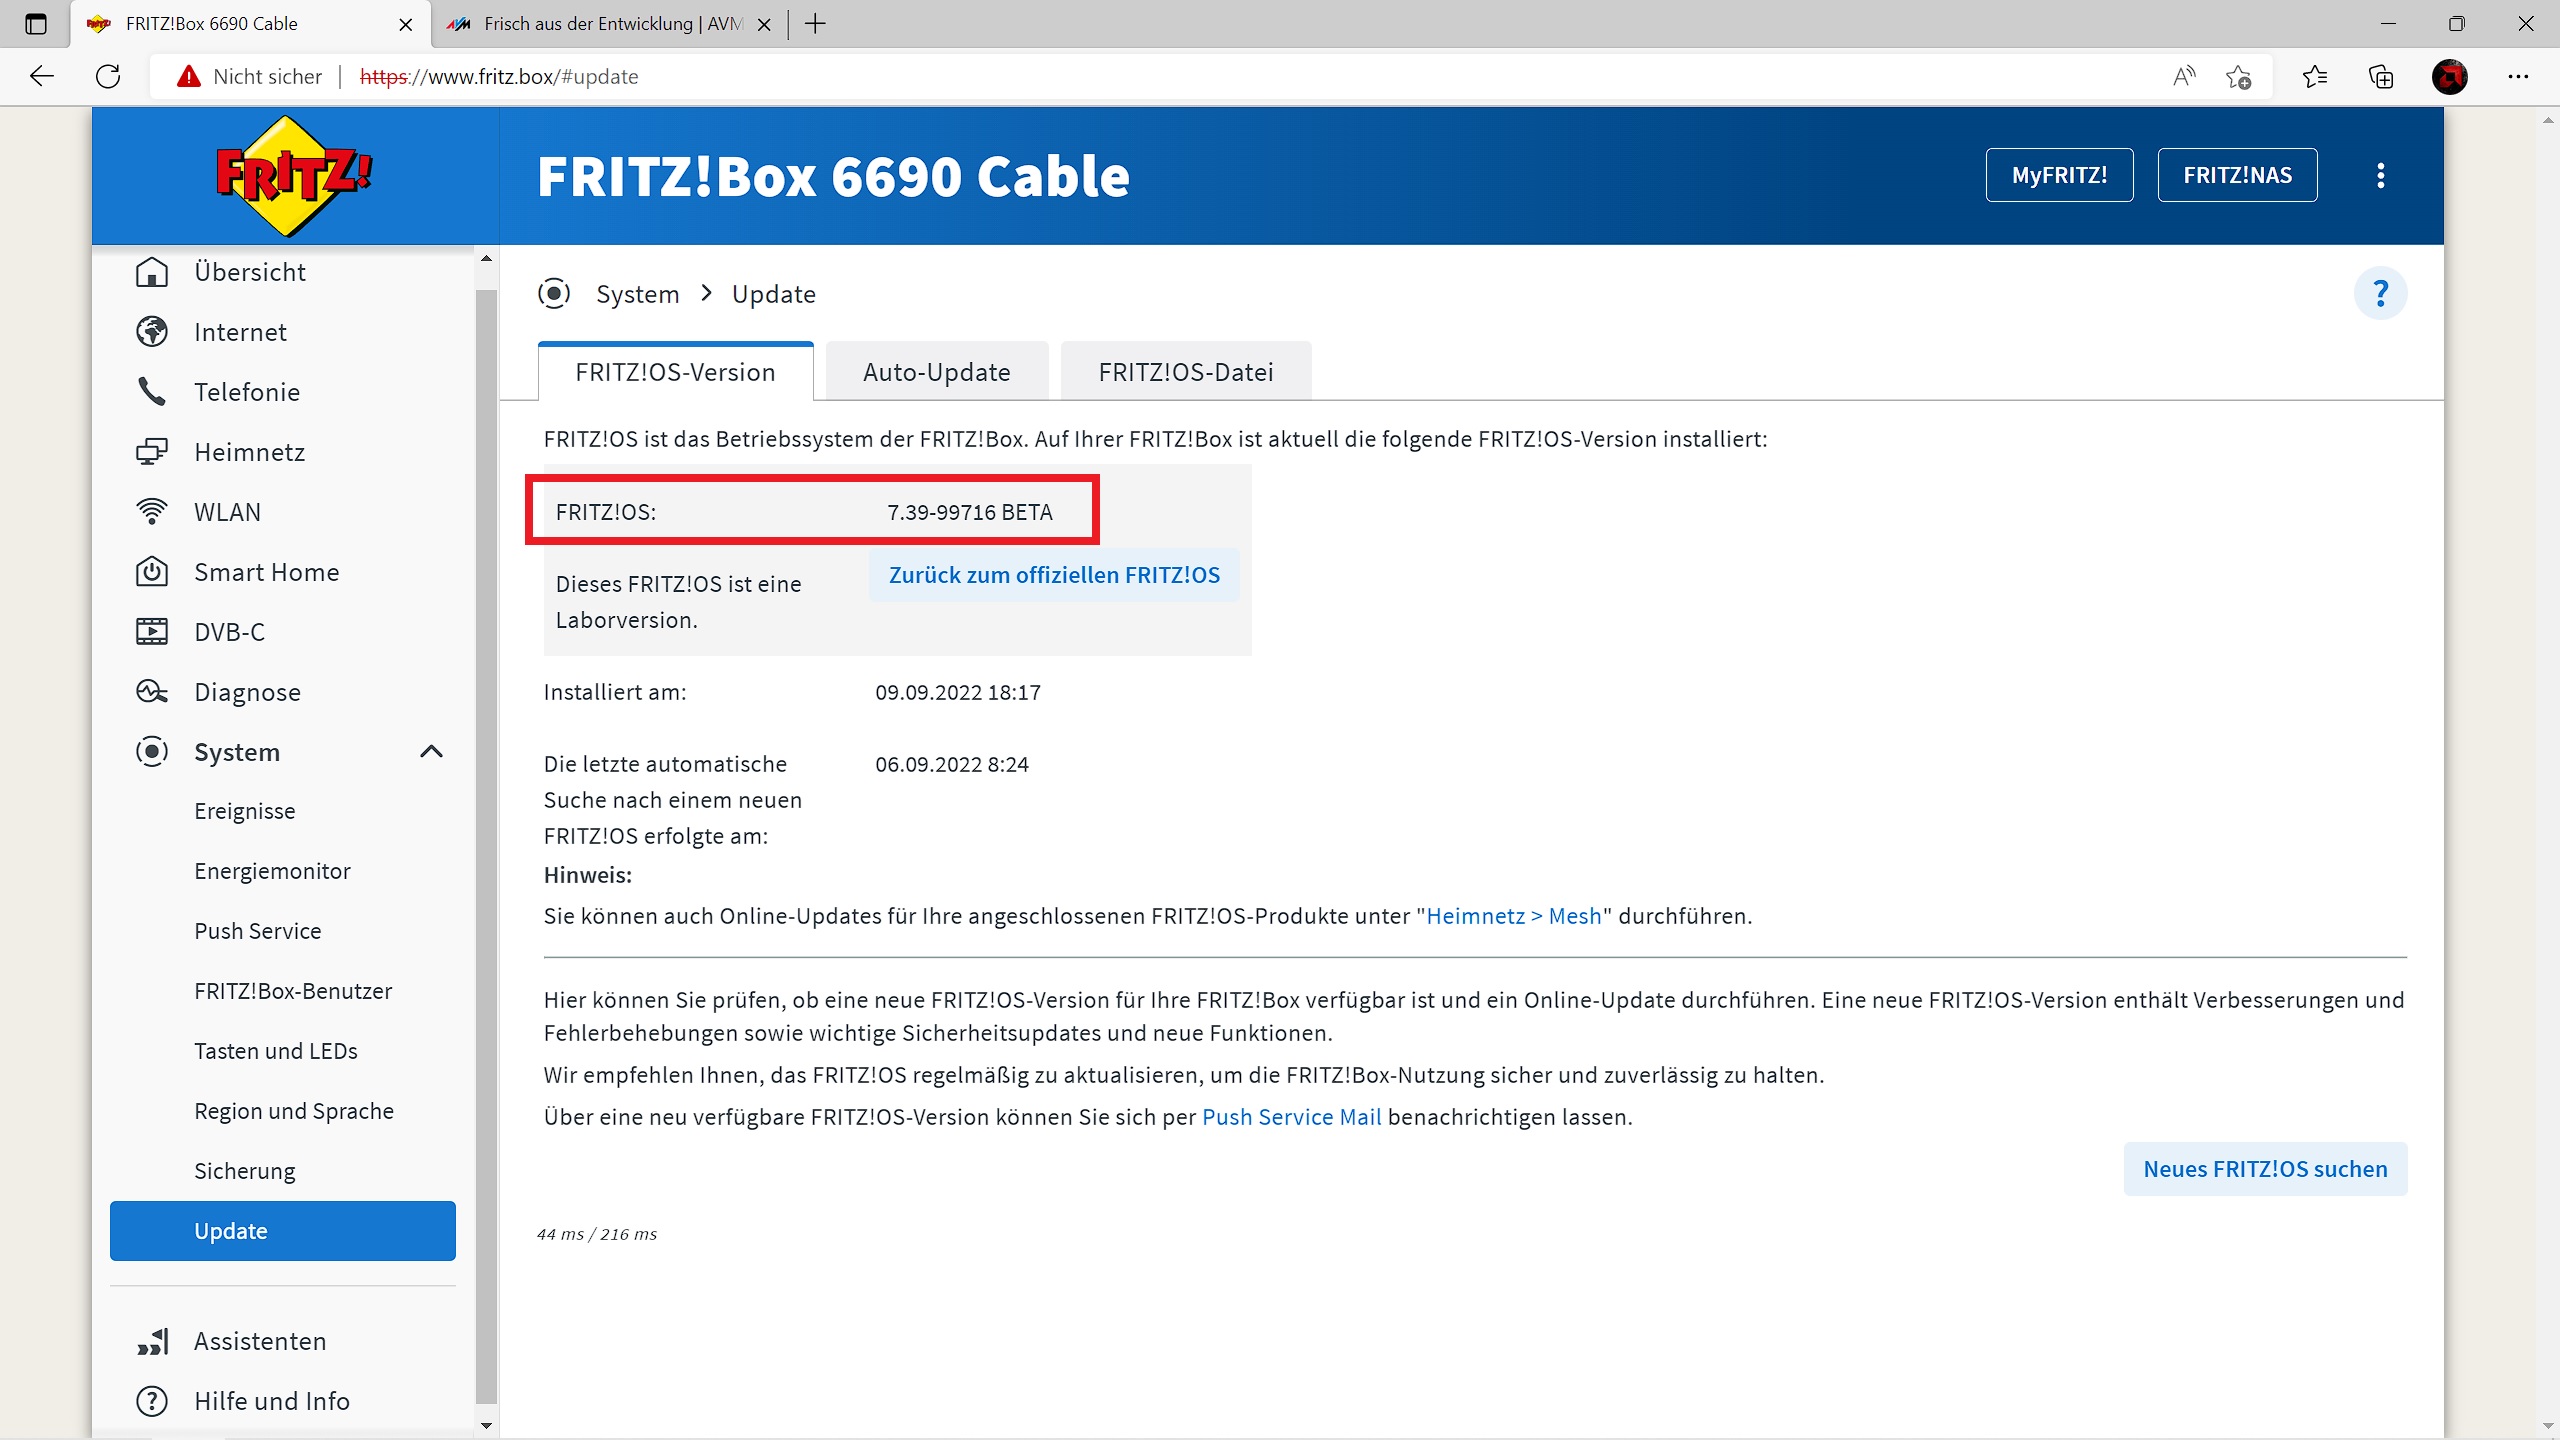Click the browser address bar
This screenshot has width=2560, height=1440.
[x=1200, y=76]
